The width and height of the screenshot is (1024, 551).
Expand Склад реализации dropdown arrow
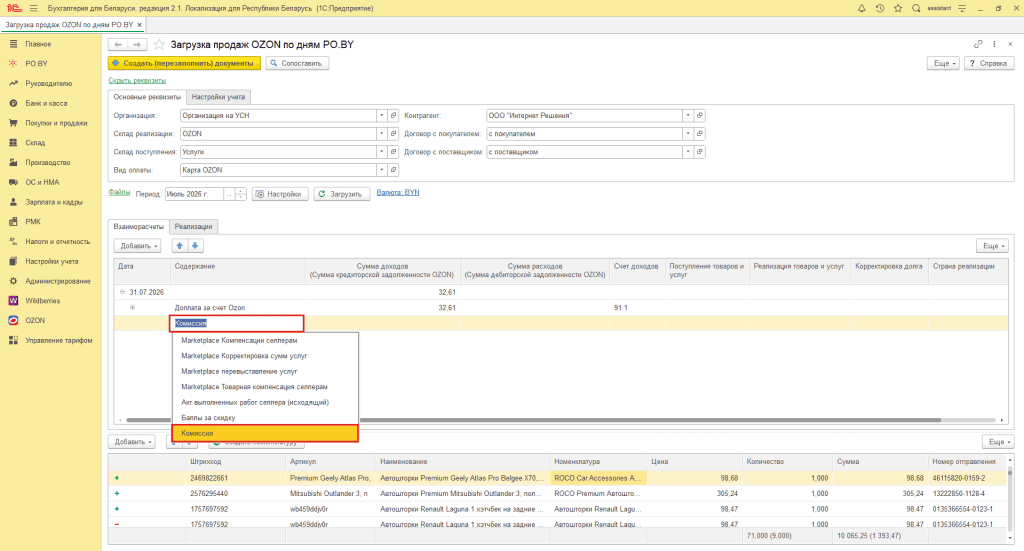click(381, 133)
